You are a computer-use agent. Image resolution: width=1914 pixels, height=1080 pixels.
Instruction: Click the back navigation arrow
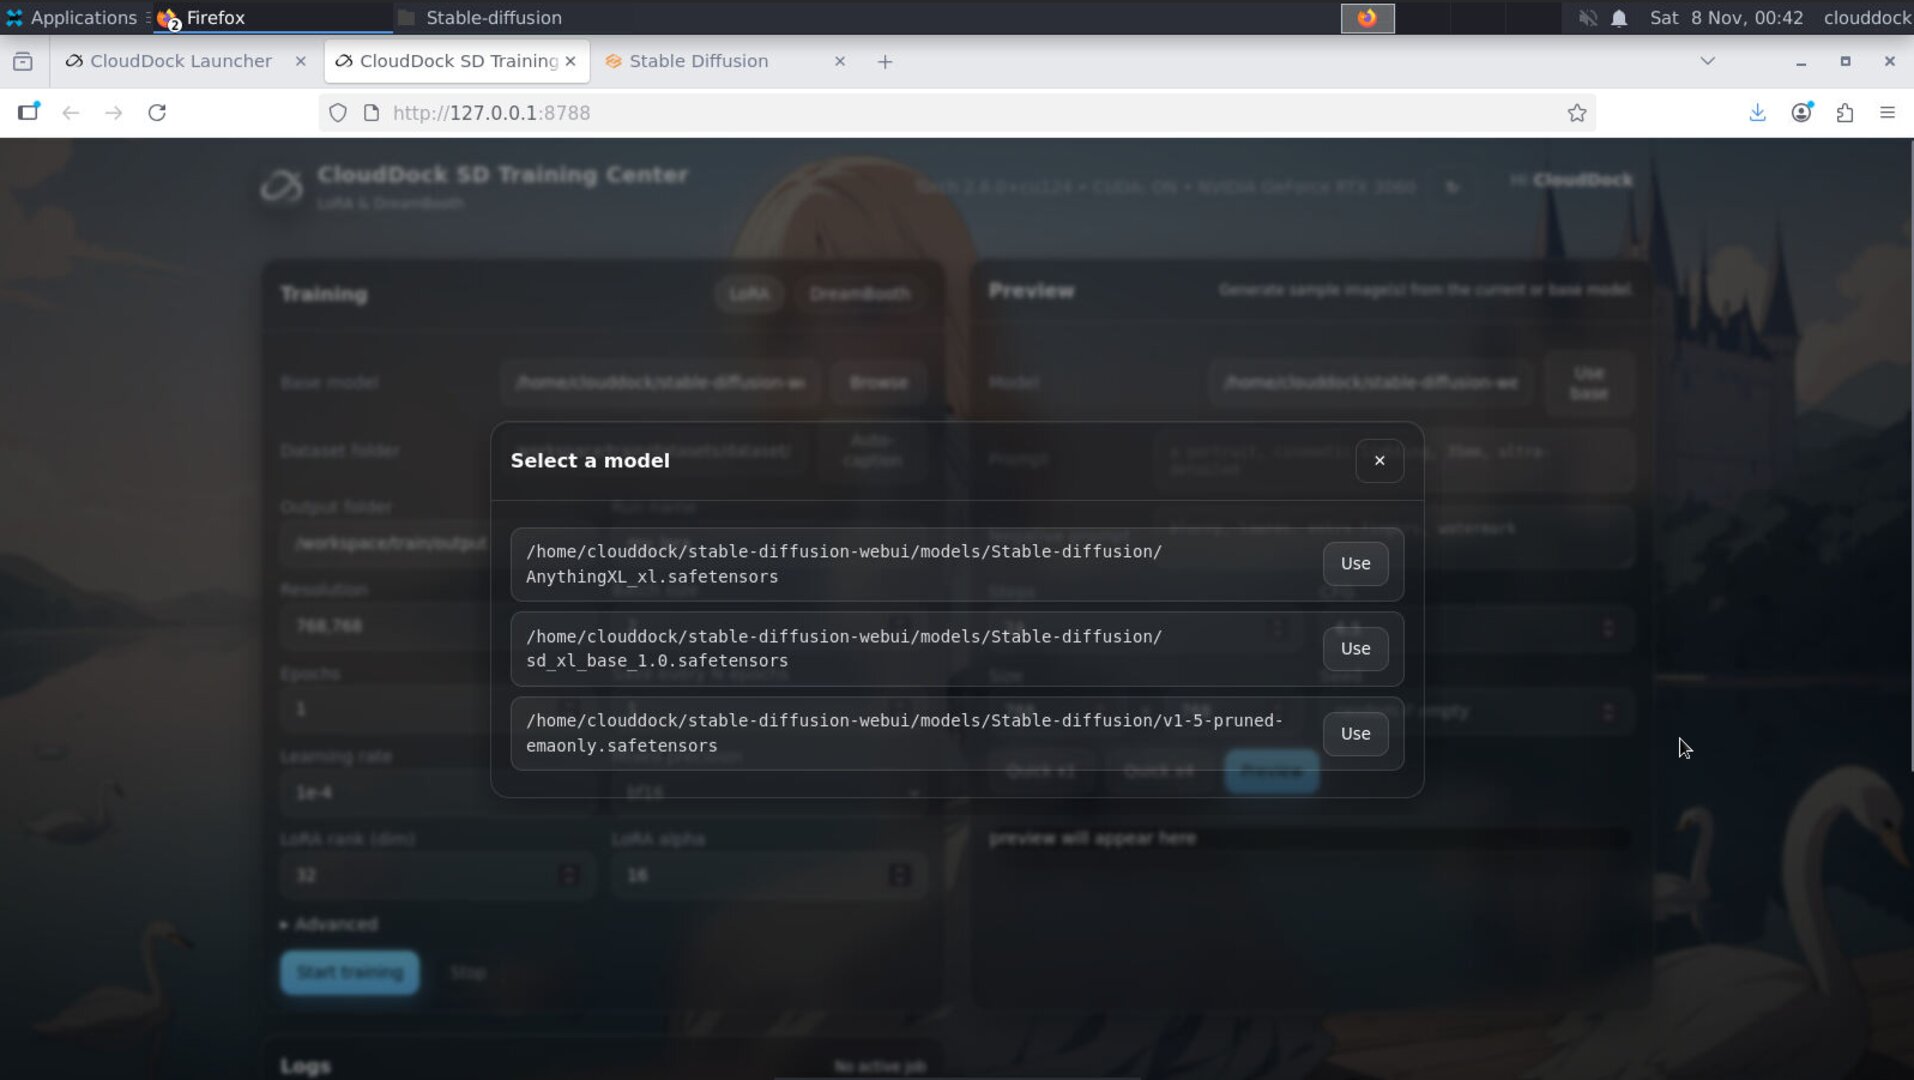[x=71, y=113]
